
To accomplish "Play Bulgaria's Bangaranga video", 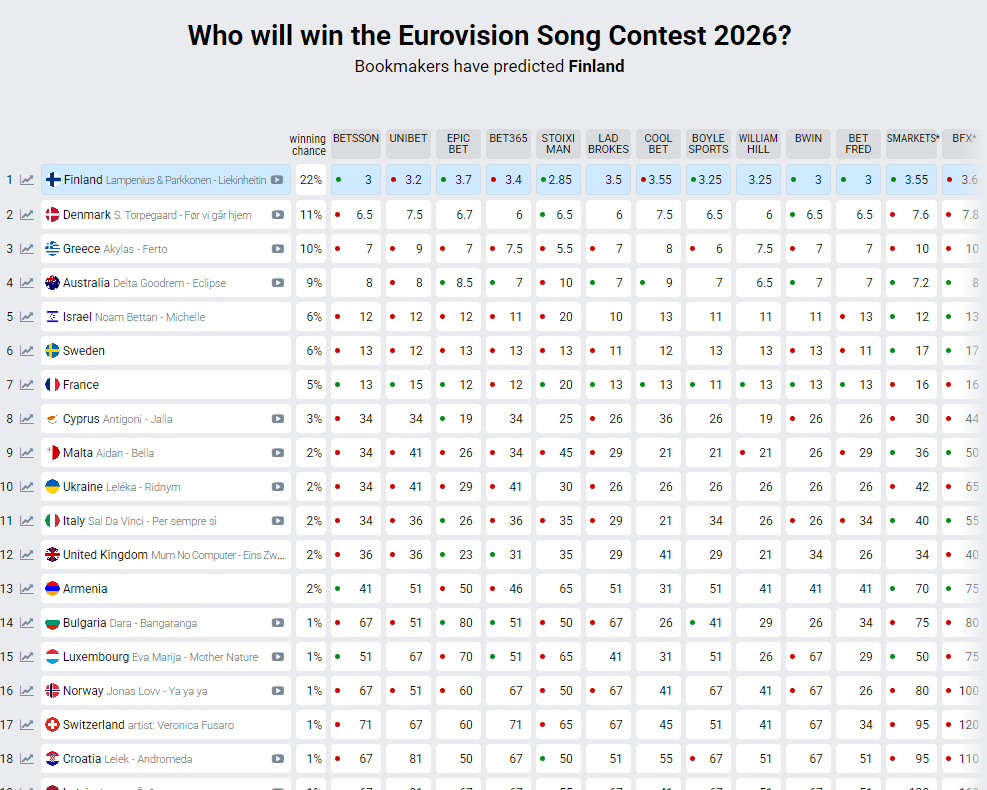I will (x=277, y=623).
